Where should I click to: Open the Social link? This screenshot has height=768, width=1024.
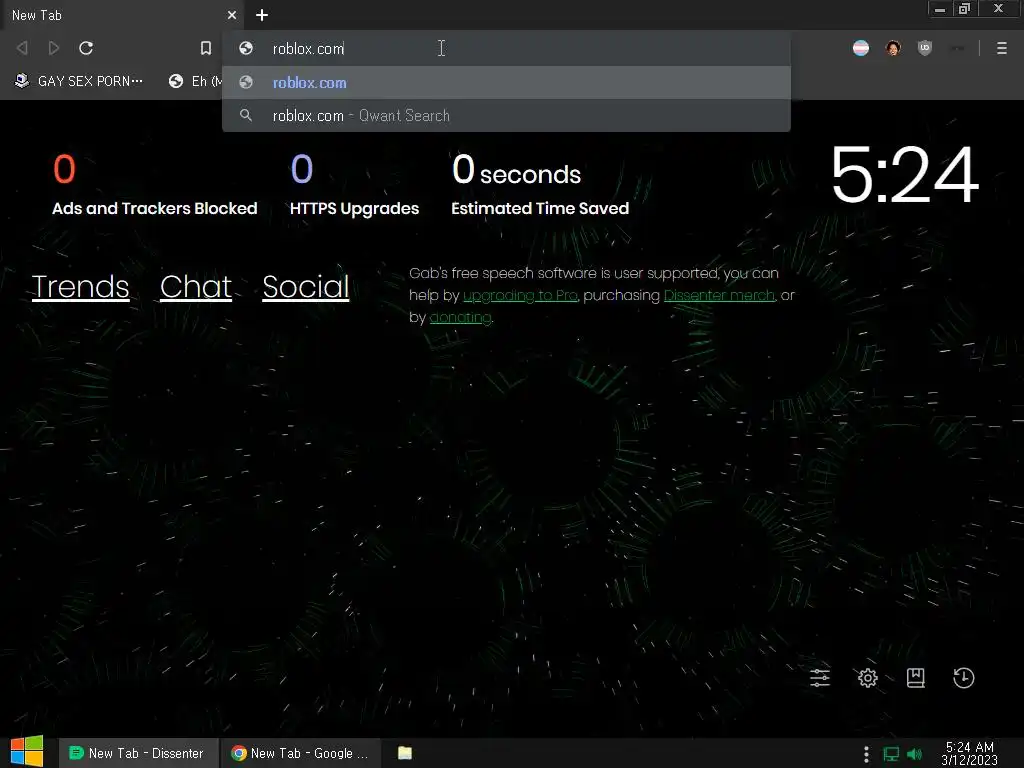click(x=306, y=287)
